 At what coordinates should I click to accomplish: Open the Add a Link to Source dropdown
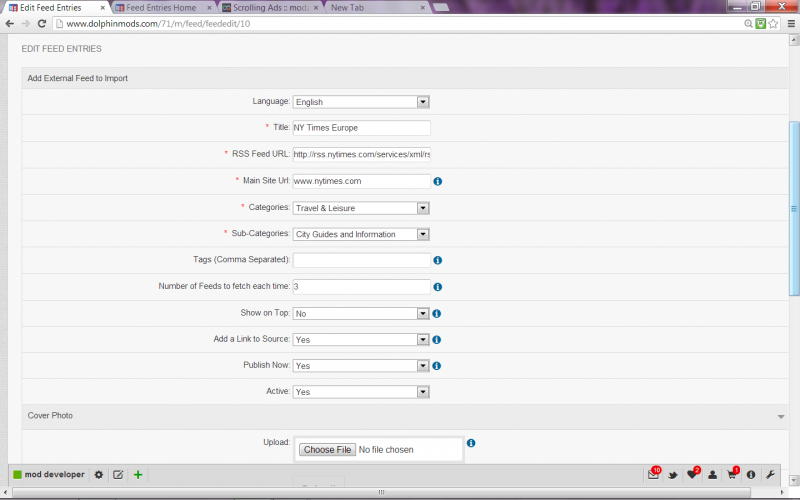point(361,340)
